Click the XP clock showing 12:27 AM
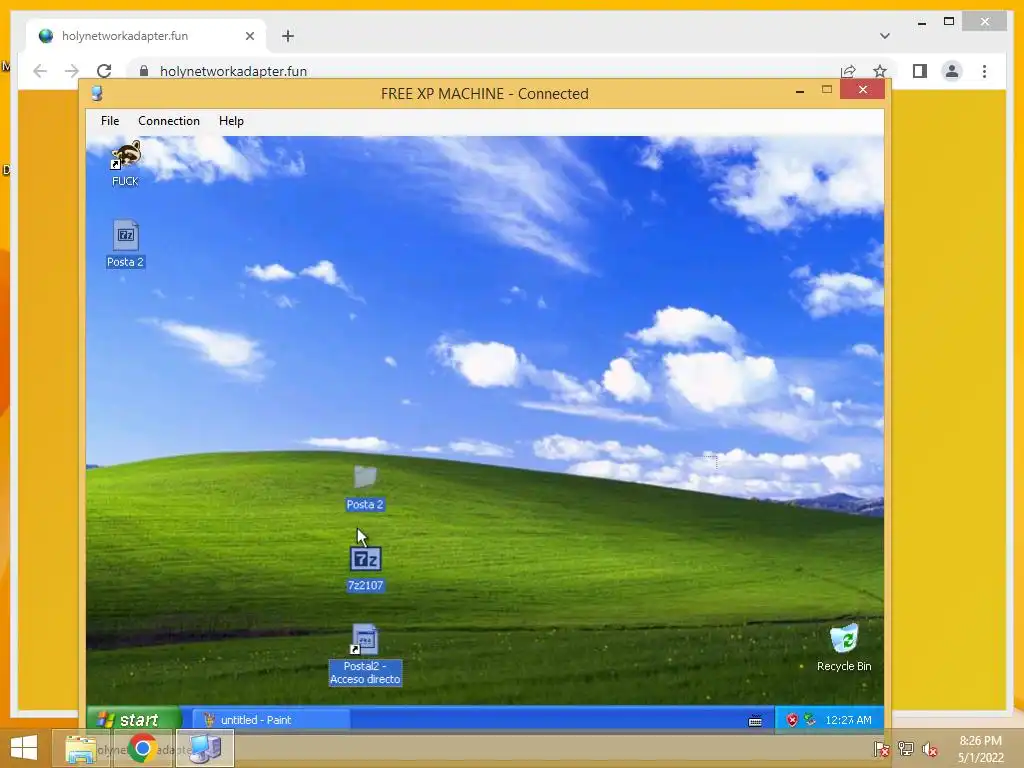This screenshot has width=1024, height=768. (848, 720)
